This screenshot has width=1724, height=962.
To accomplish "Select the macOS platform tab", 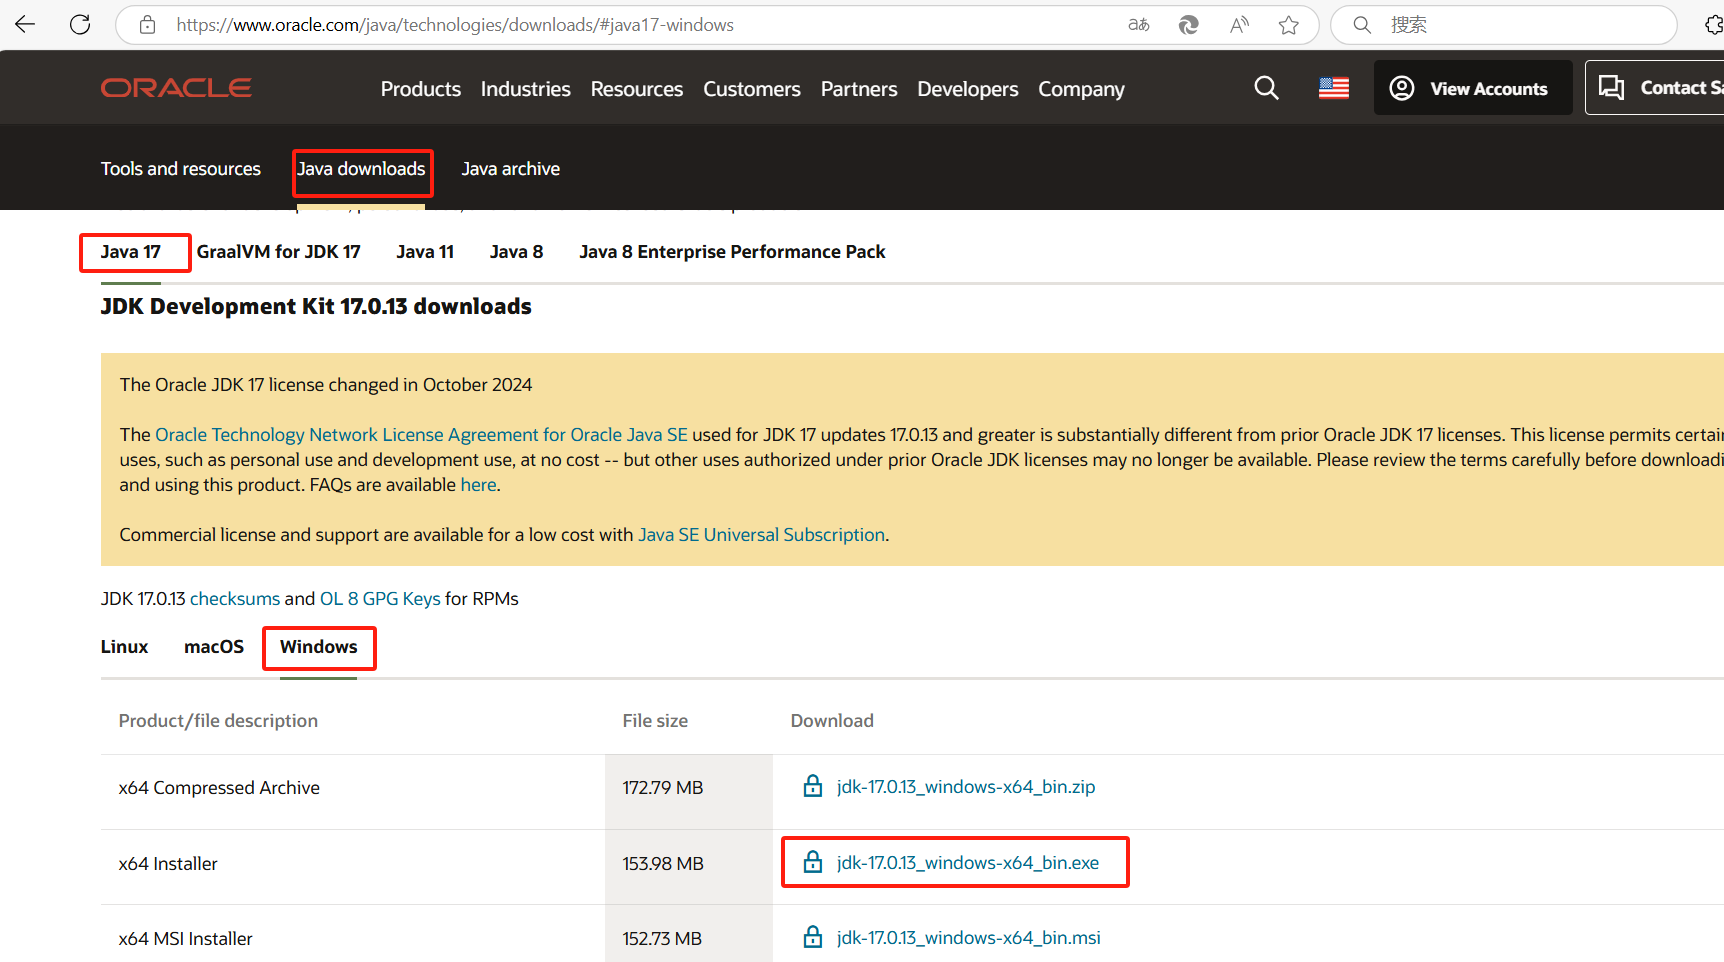I will 214,647.
